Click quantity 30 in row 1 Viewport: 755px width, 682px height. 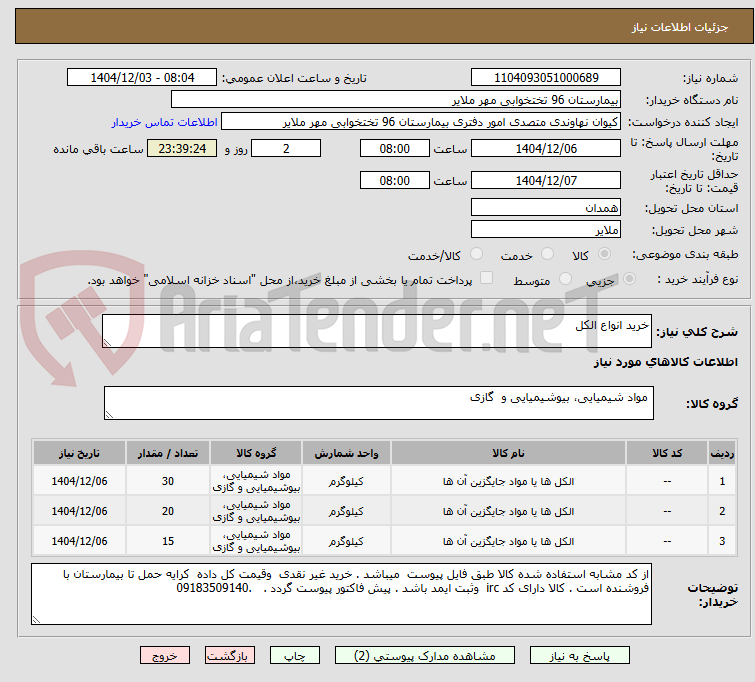coord(168,481)
